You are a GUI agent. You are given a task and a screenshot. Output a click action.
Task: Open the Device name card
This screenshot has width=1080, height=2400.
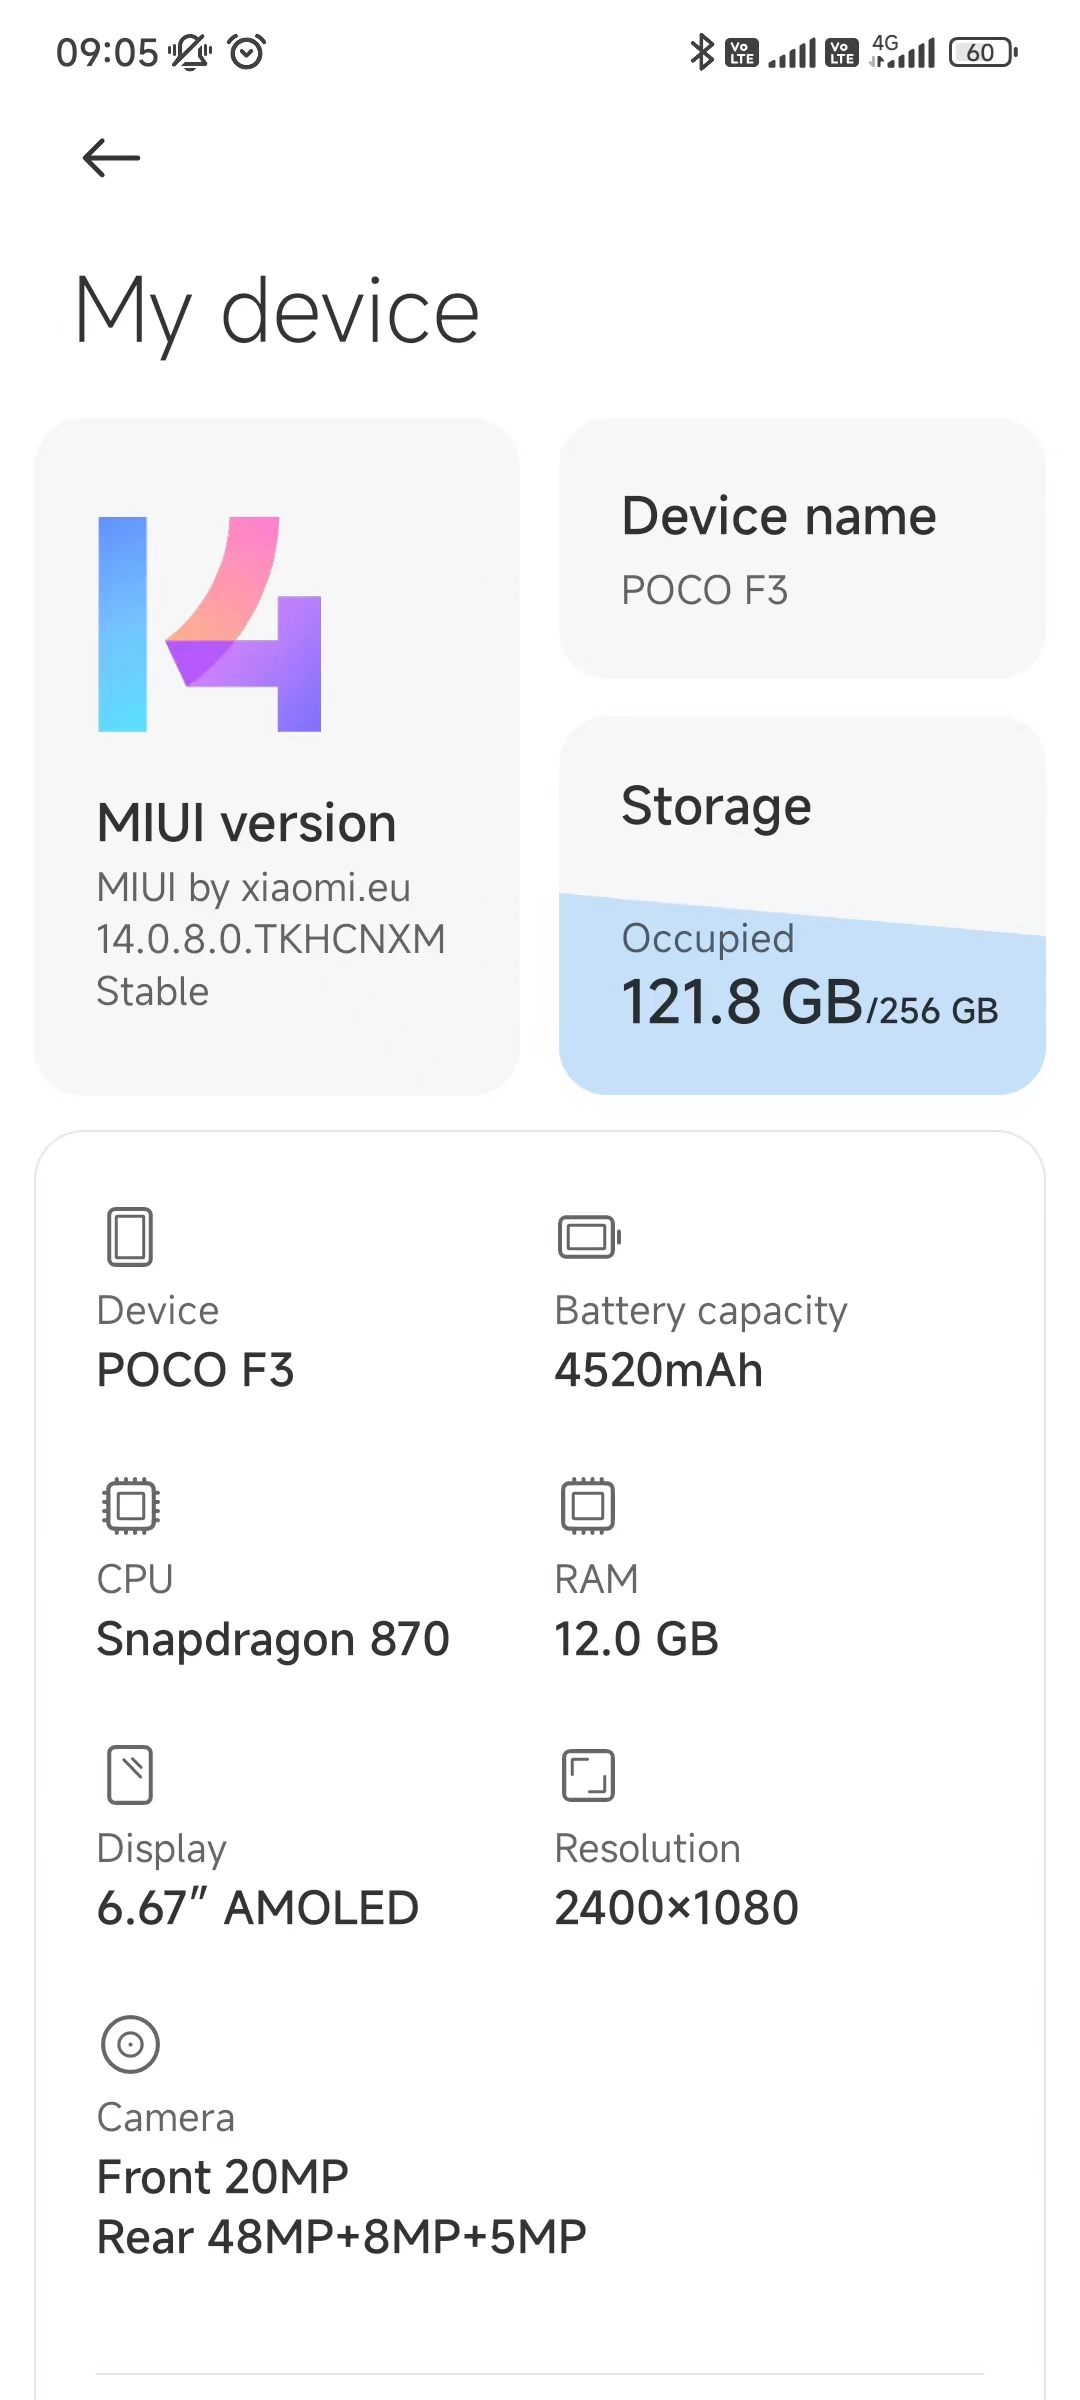pos(802,550)
